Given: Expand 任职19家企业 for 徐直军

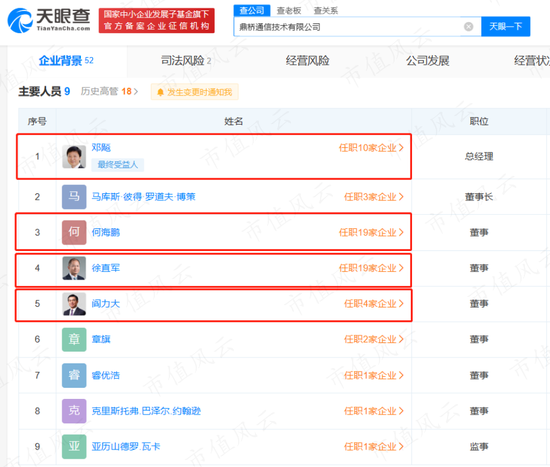Looking at the screenshot, I should click(371, 268).
